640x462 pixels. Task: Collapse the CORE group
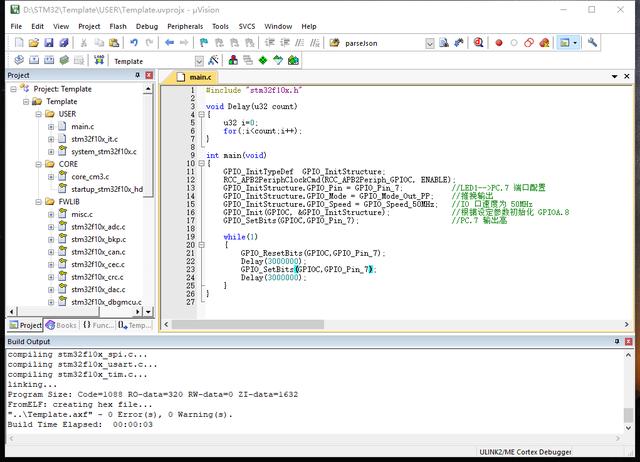point(38,164)
